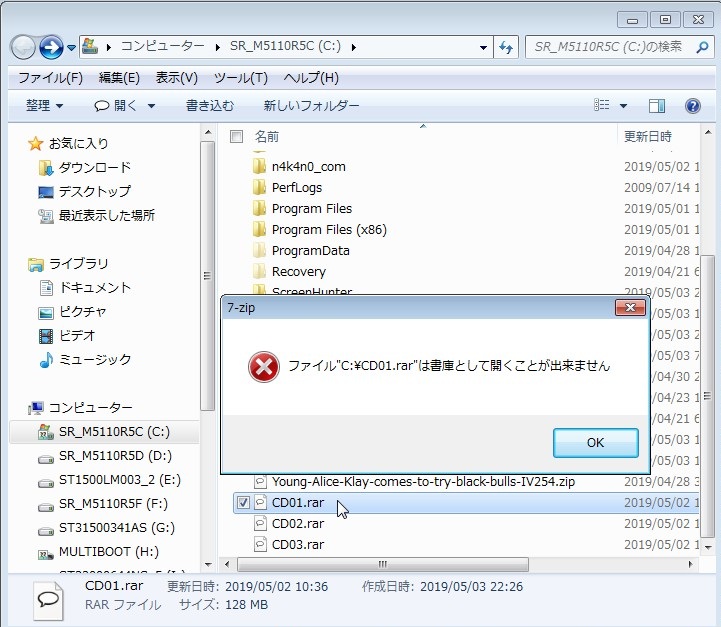Expand the arrow next to 開く
The image size is (721, 627).
(x=151, y=106)
